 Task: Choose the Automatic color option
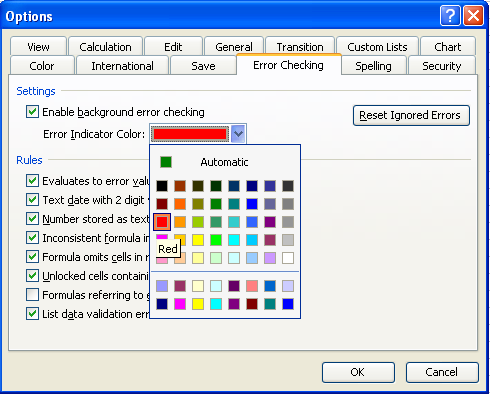(x=225, y=162)
